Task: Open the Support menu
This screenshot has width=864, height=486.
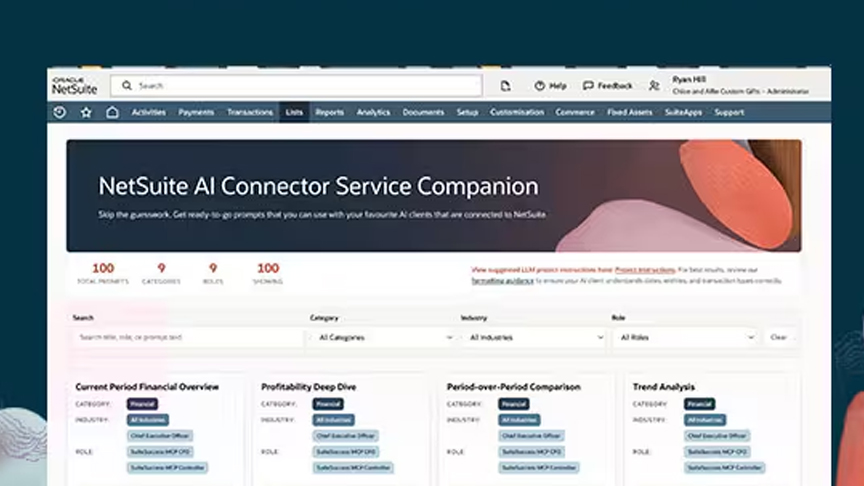Action: [x=729, y=112]
